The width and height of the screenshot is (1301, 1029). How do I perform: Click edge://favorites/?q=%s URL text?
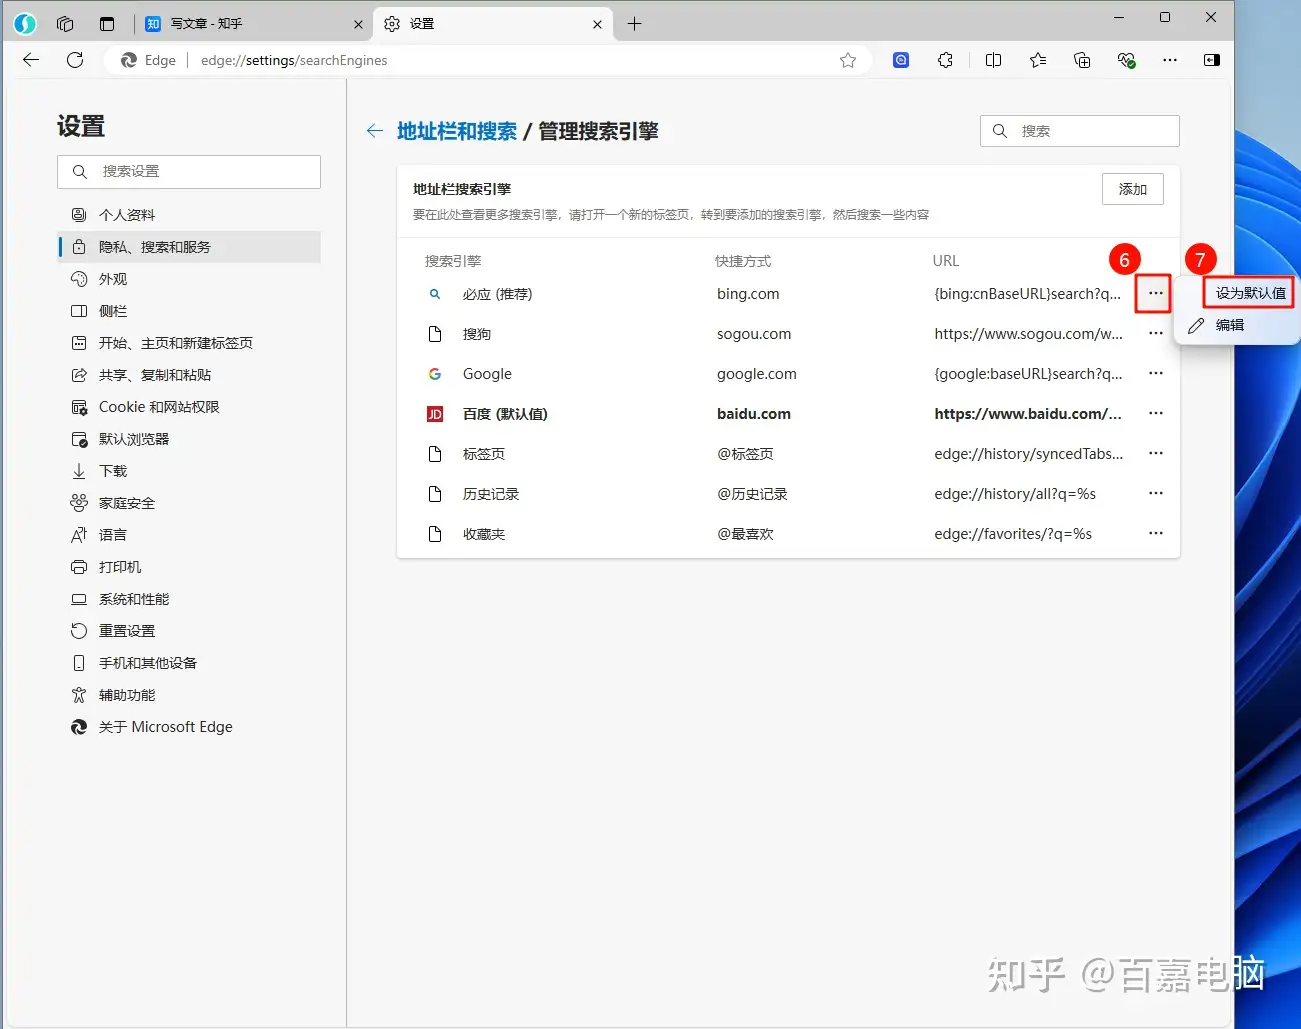(1013, 534)
